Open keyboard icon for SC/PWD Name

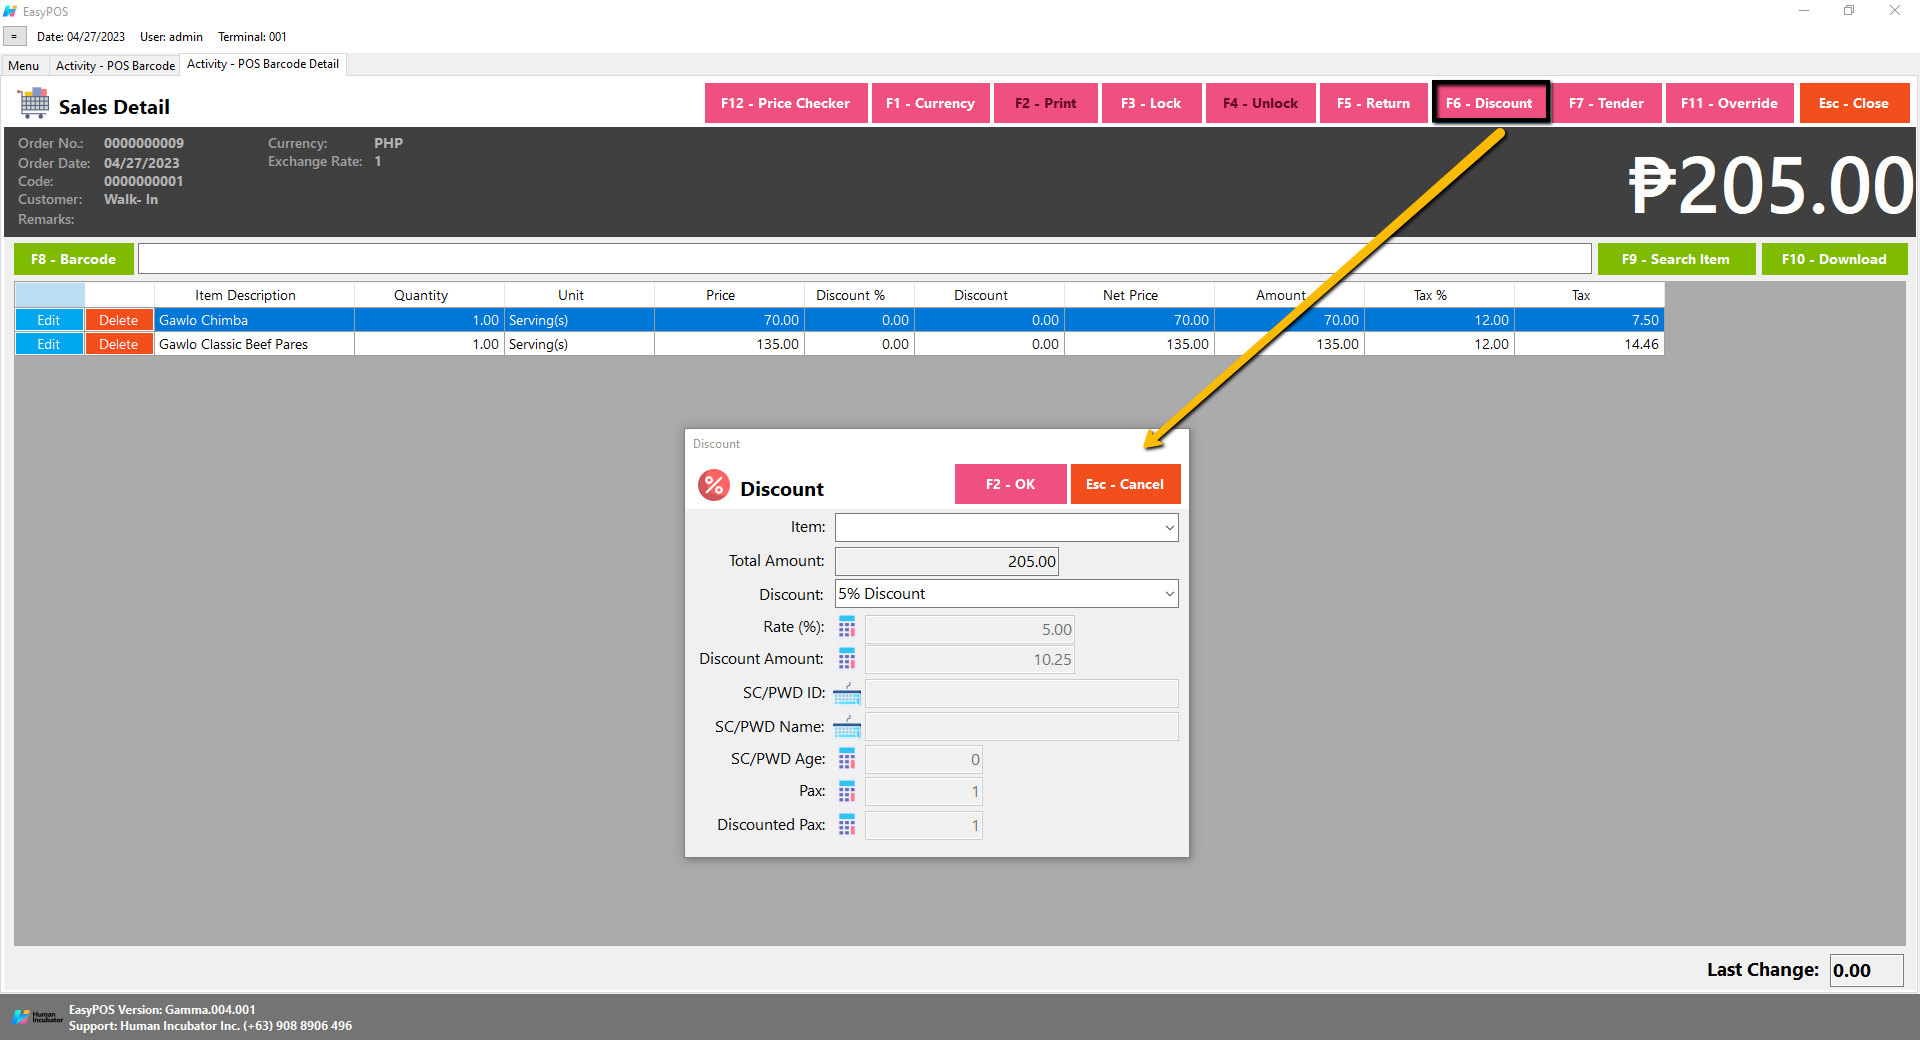pyautogui.click(x=846, y=727)
